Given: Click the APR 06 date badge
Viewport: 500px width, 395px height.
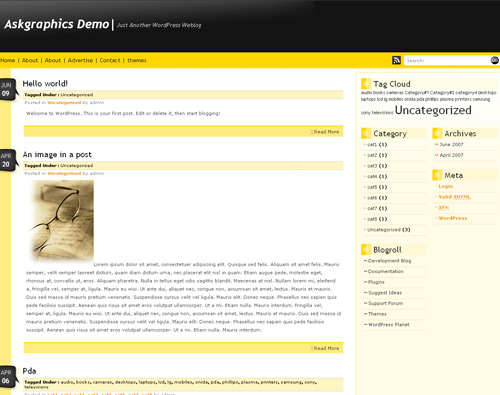Looking at the screenshot, I should (7, 377).
